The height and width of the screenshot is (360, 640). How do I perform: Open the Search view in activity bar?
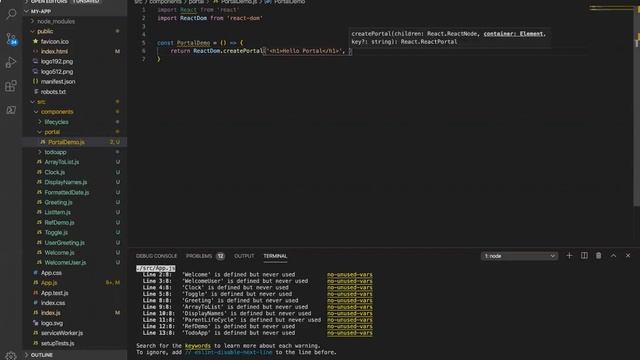(11, 14)
